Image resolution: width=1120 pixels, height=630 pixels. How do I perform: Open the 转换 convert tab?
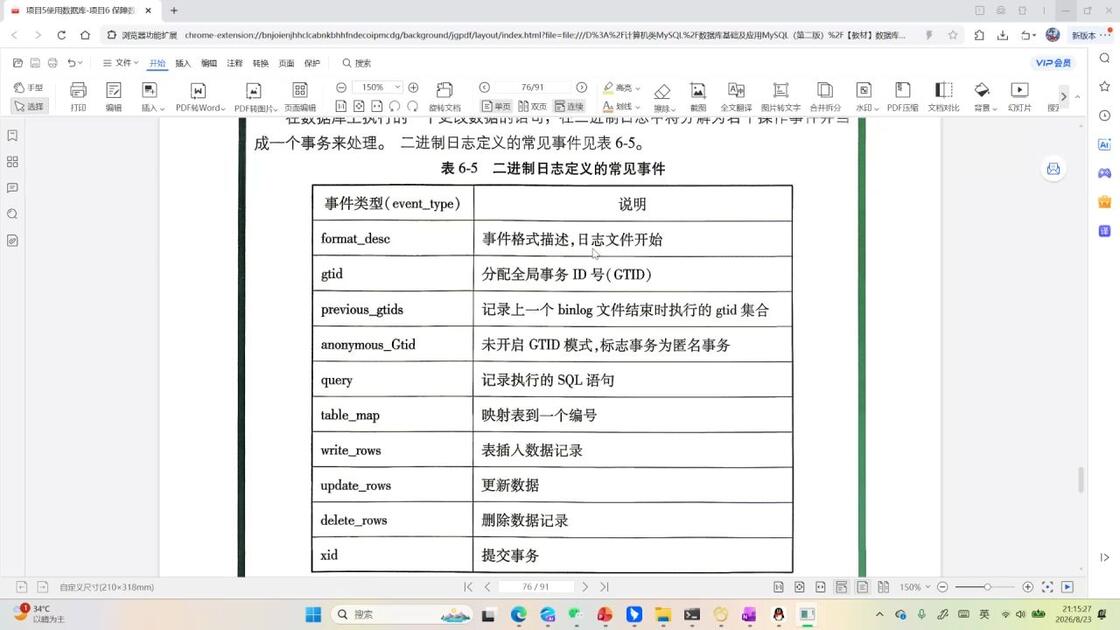(x=261, y=63)
